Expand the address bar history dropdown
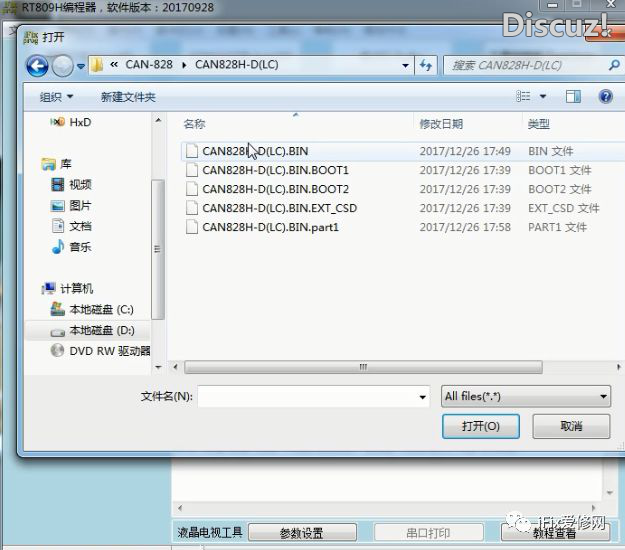Image resolution: width=625 pixels, height=550 pixels. pyautogui.click(x=405, y=65)
